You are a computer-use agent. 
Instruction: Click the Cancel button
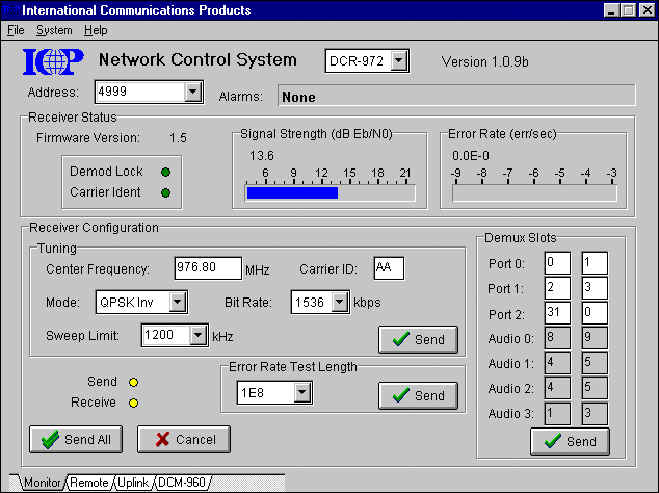184,439
